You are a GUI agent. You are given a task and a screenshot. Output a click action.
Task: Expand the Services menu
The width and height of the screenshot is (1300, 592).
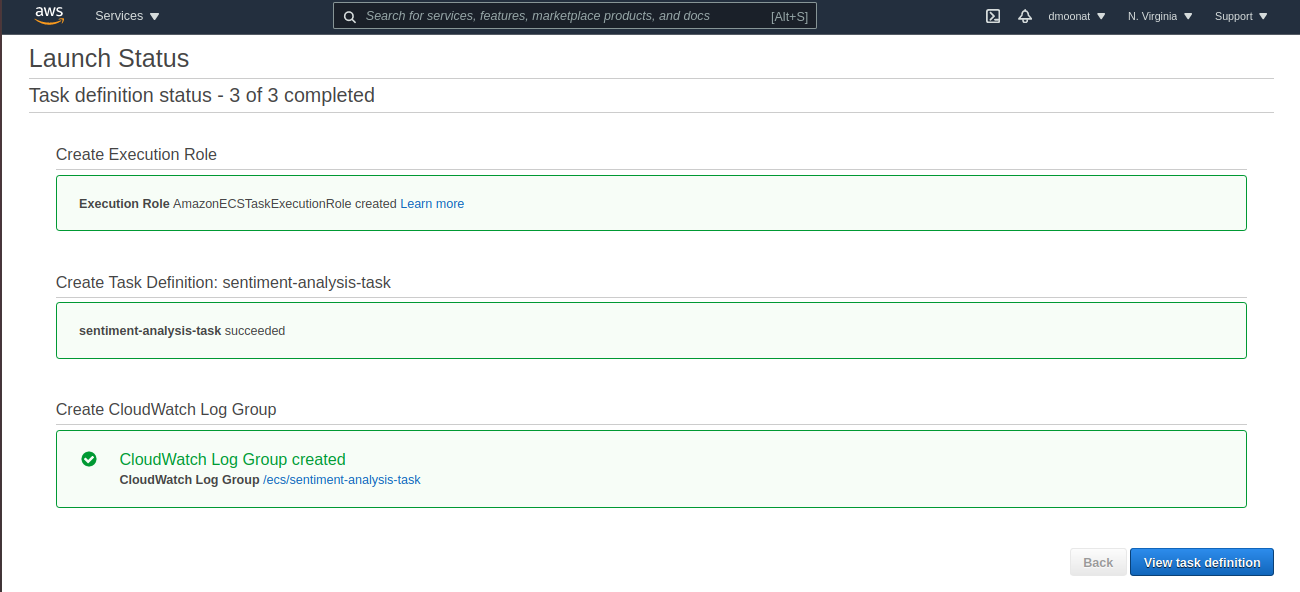tap(127, 16)
